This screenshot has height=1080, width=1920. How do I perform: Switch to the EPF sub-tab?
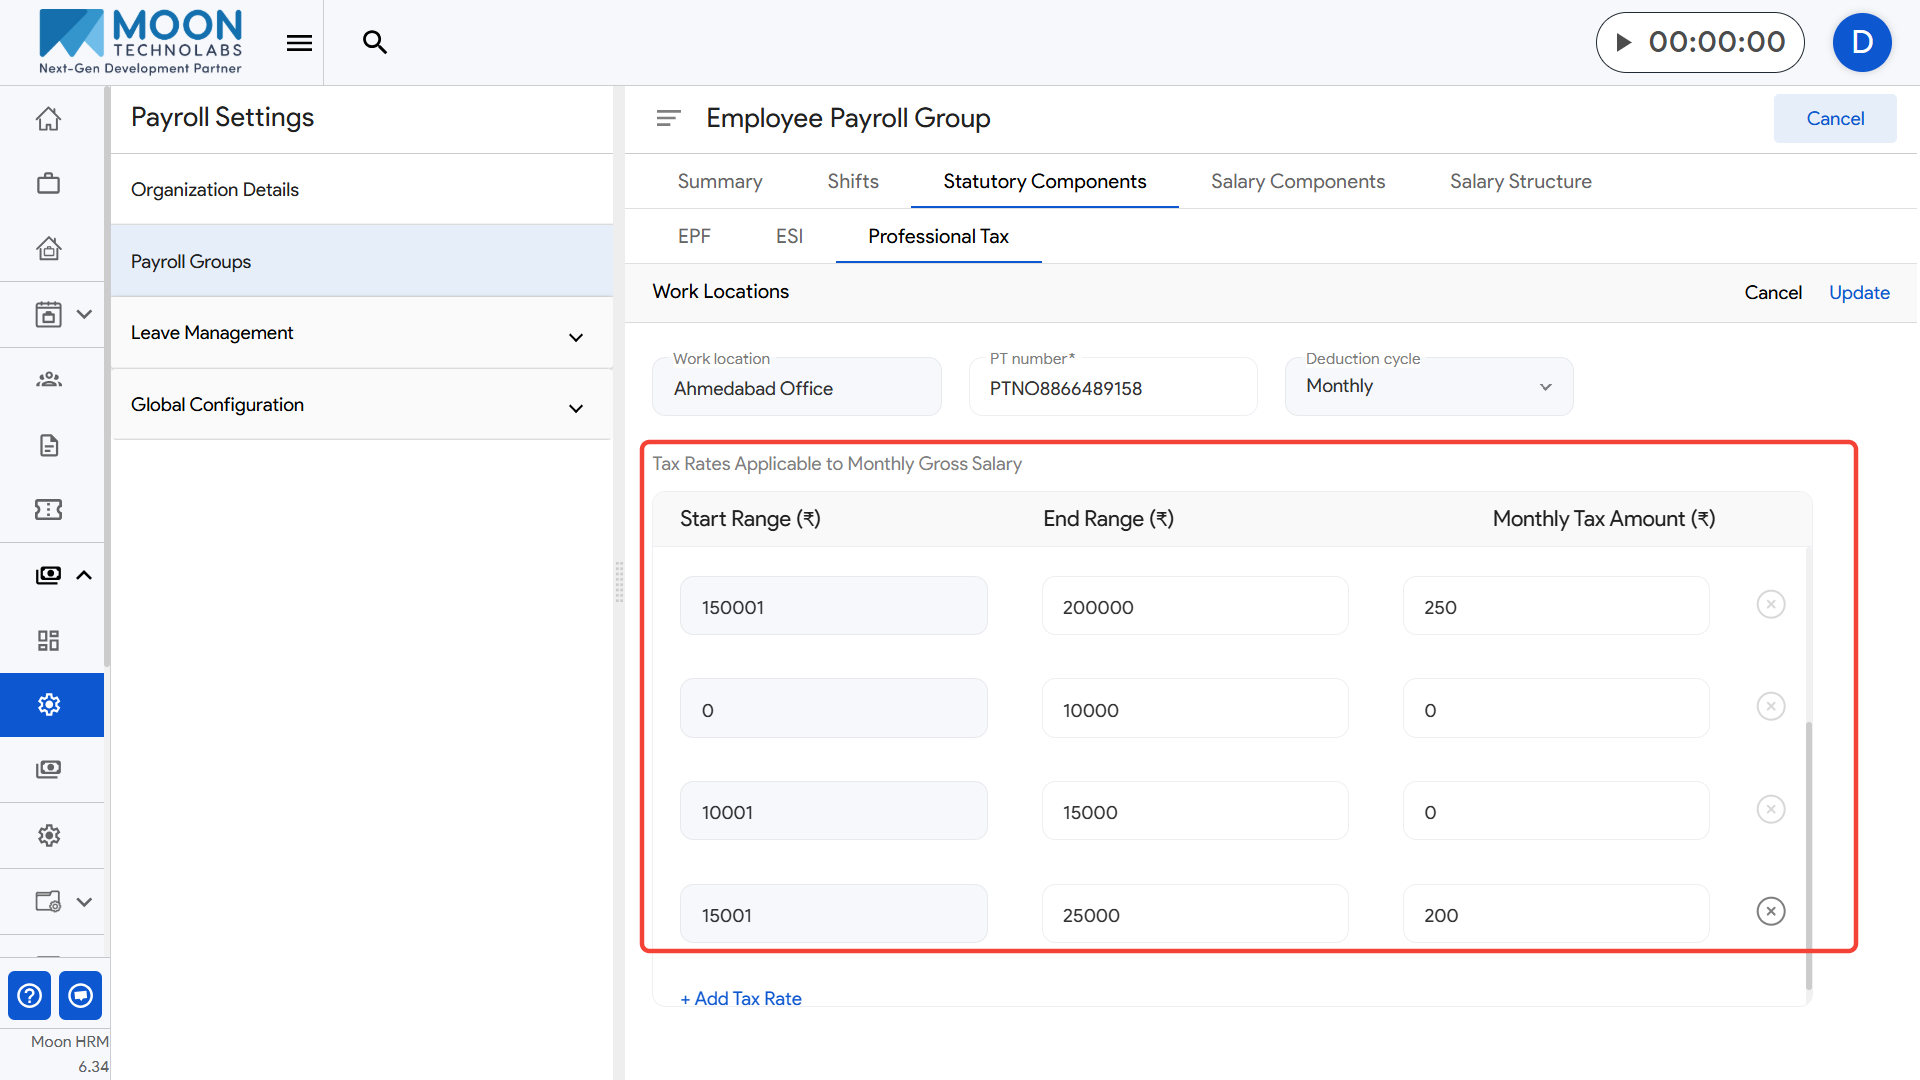pos(694,236)
